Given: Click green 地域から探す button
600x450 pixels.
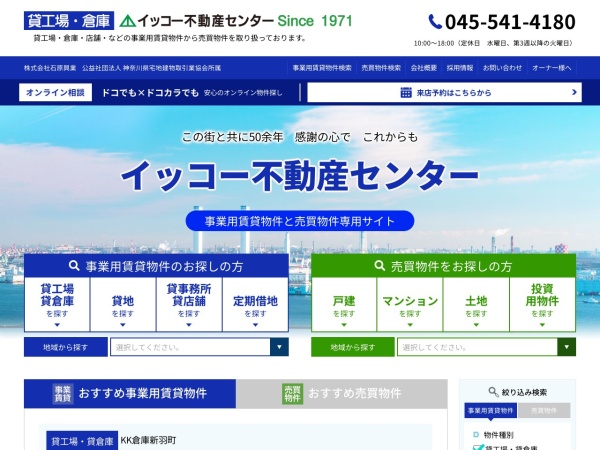Looking at the screenshot, I should point(353,347).
